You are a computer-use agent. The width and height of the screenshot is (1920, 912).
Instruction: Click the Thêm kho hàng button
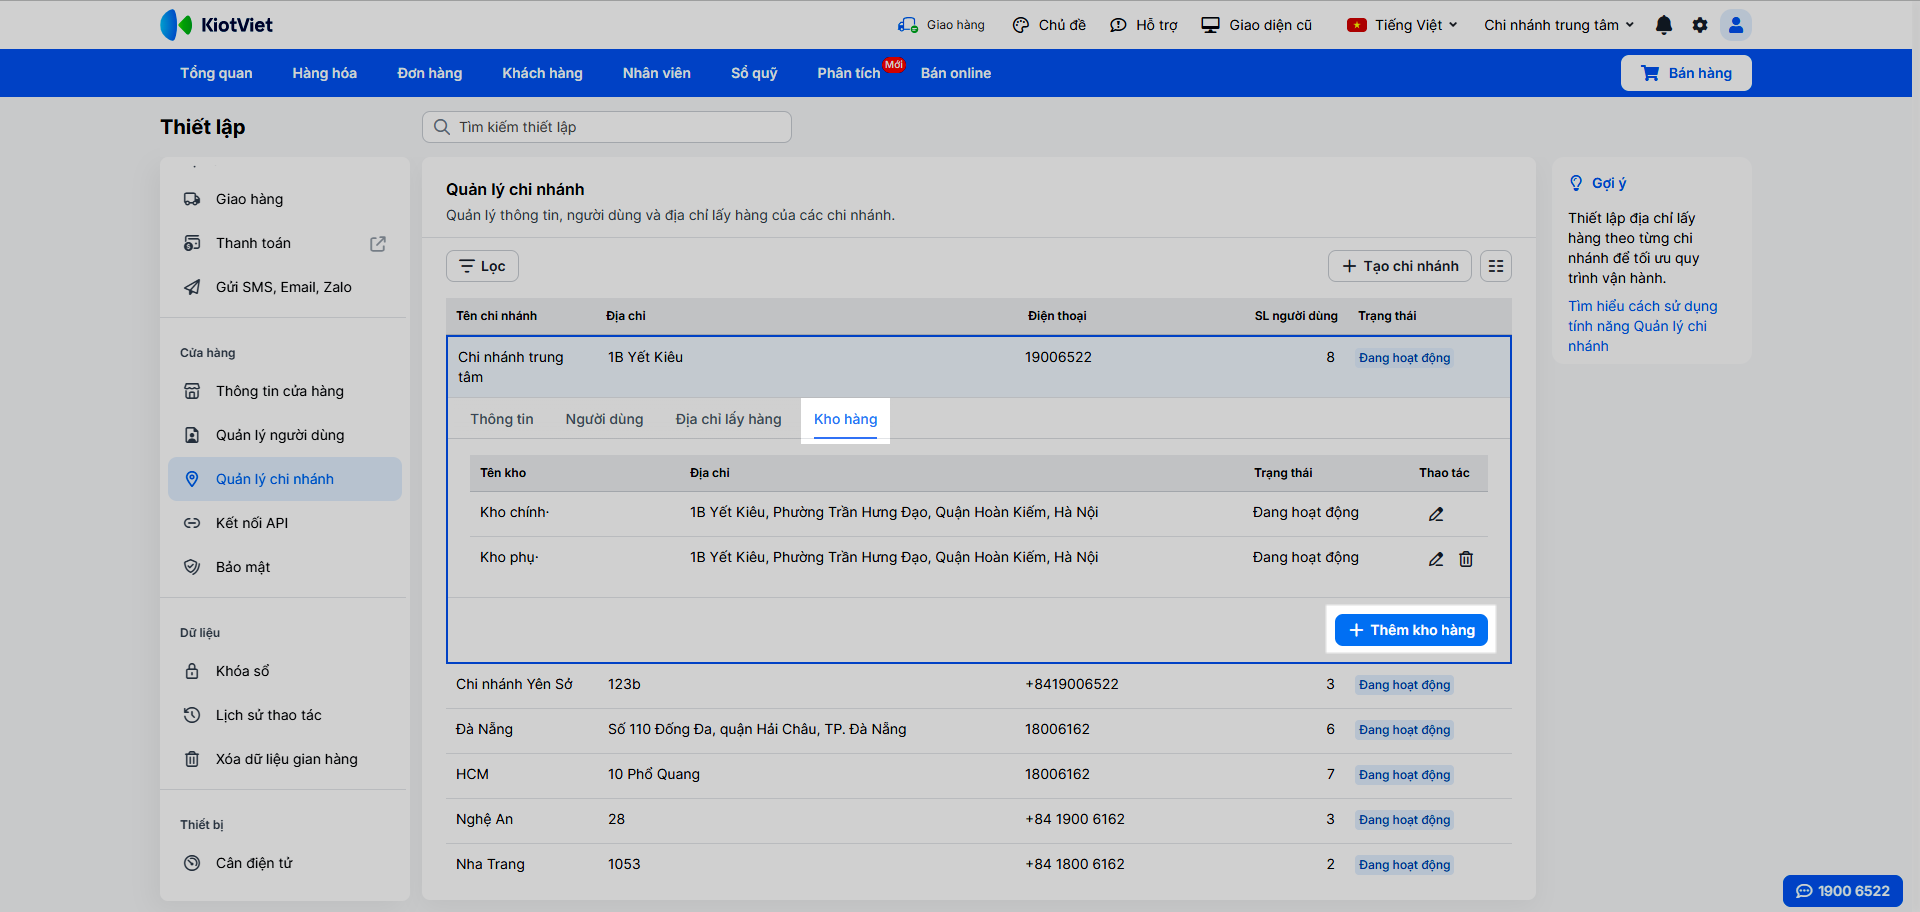click(1411, 630)
